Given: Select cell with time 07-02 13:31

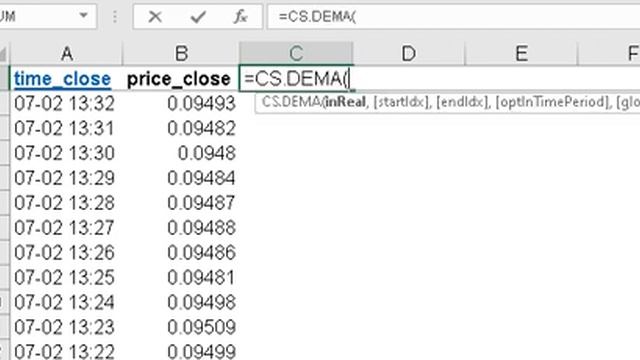Looking at the screenshot, I should coord(66,129).
